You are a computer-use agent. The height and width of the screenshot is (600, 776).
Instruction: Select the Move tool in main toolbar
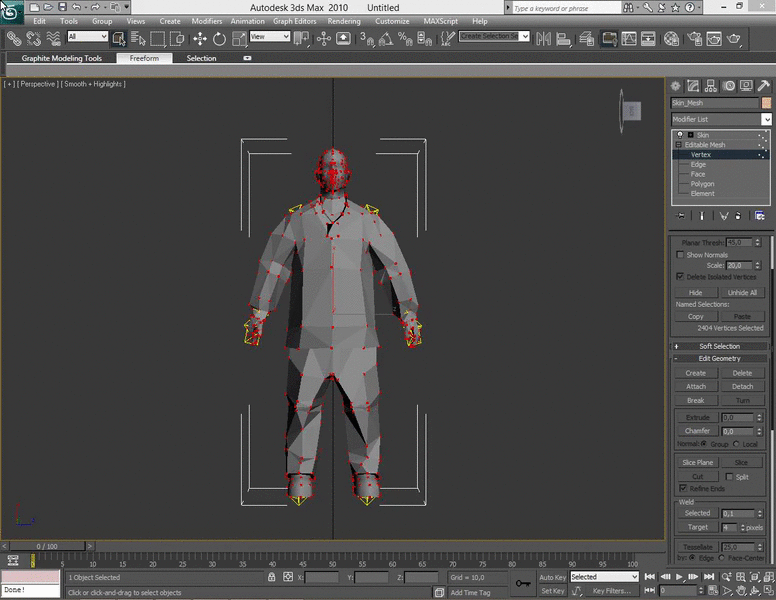(199, 38)
